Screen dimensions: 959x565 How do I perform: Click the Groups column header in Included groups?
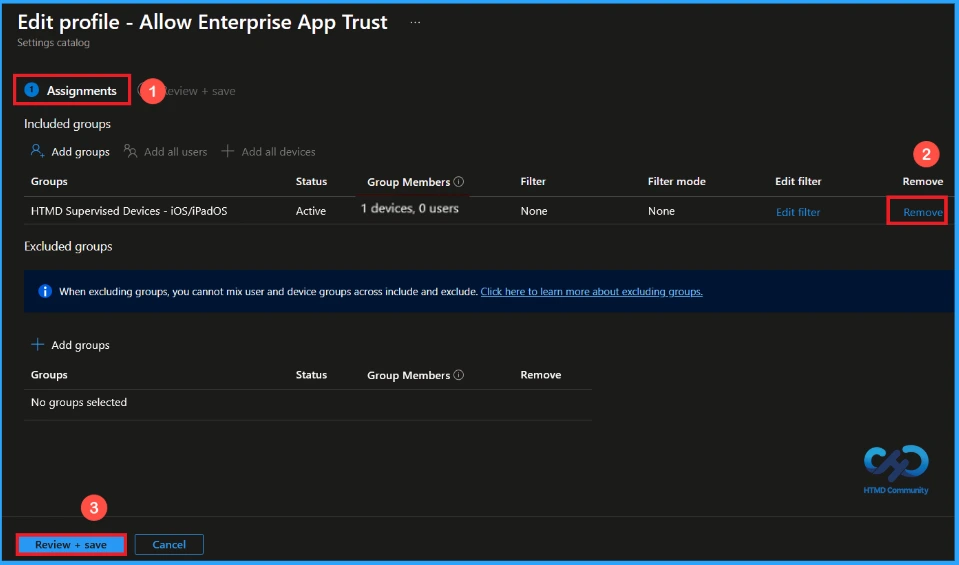49,182
